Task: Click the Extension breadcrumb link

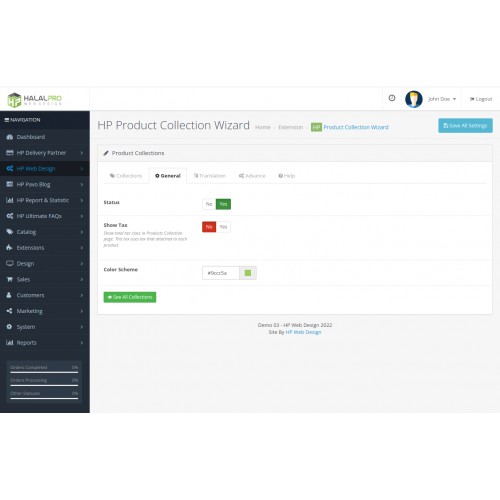Action: pyautogui.click(x=291, y=127)
